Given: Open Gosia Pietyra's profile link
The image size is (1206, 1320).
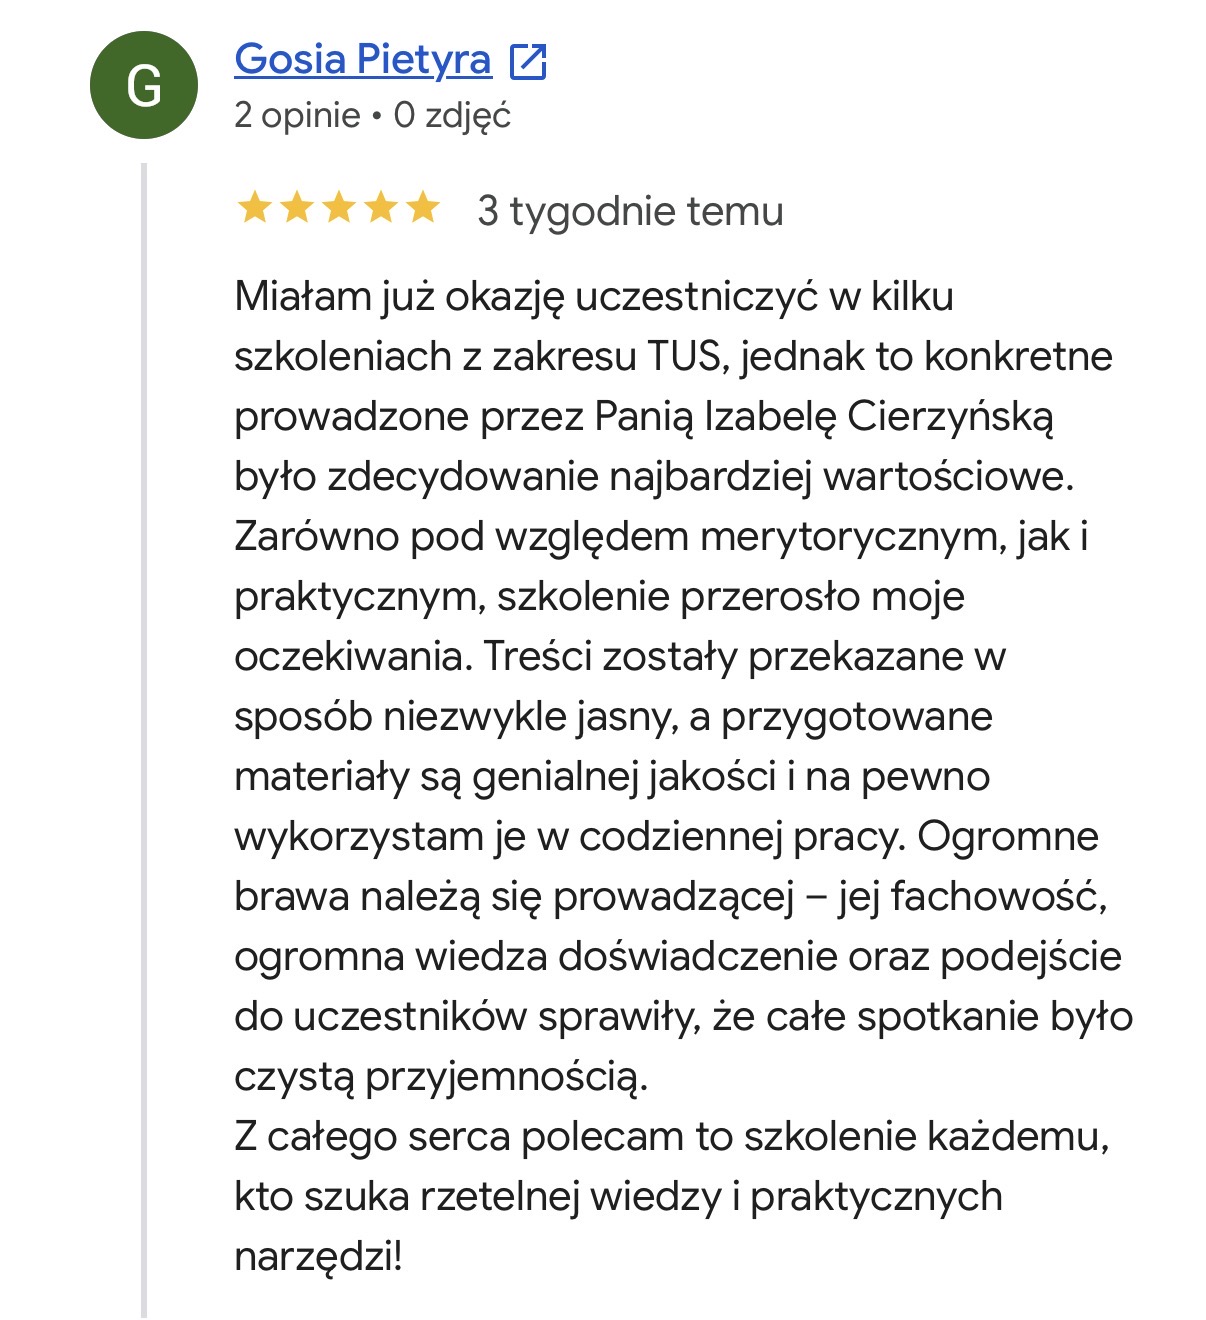Looking at the screenshot, I should coord(363,59).
